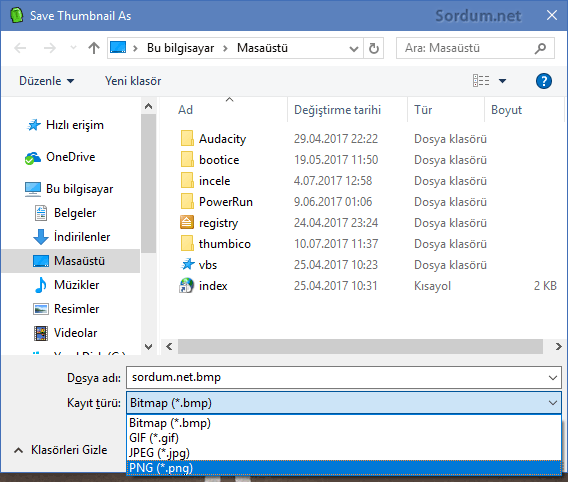568x482 pixels.
Task: Expand the Dosya adı dropdown arrow
Action: click(553, 378)
